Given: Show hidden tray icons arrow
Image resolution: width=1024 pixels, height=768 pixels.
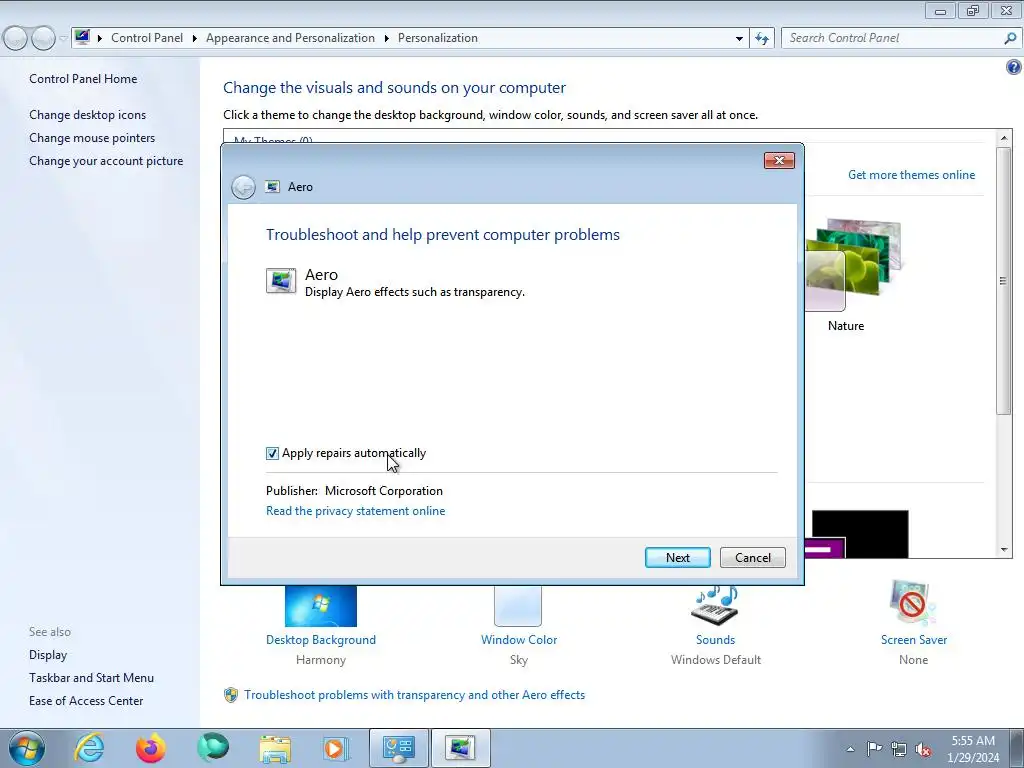Looking at the screenshot, I should (x=850, y=749).
